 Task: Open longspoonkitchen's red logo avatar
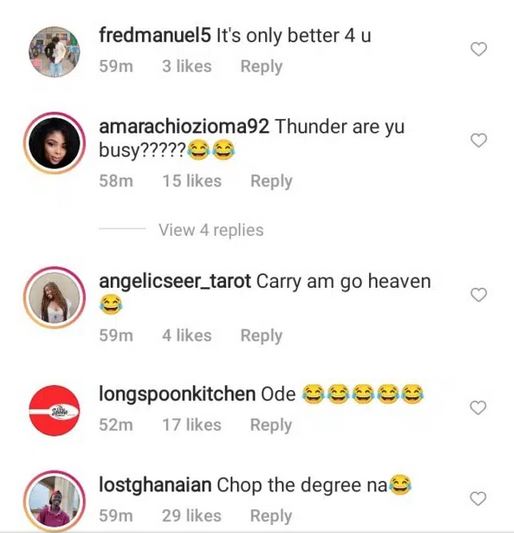pos(54,410)
